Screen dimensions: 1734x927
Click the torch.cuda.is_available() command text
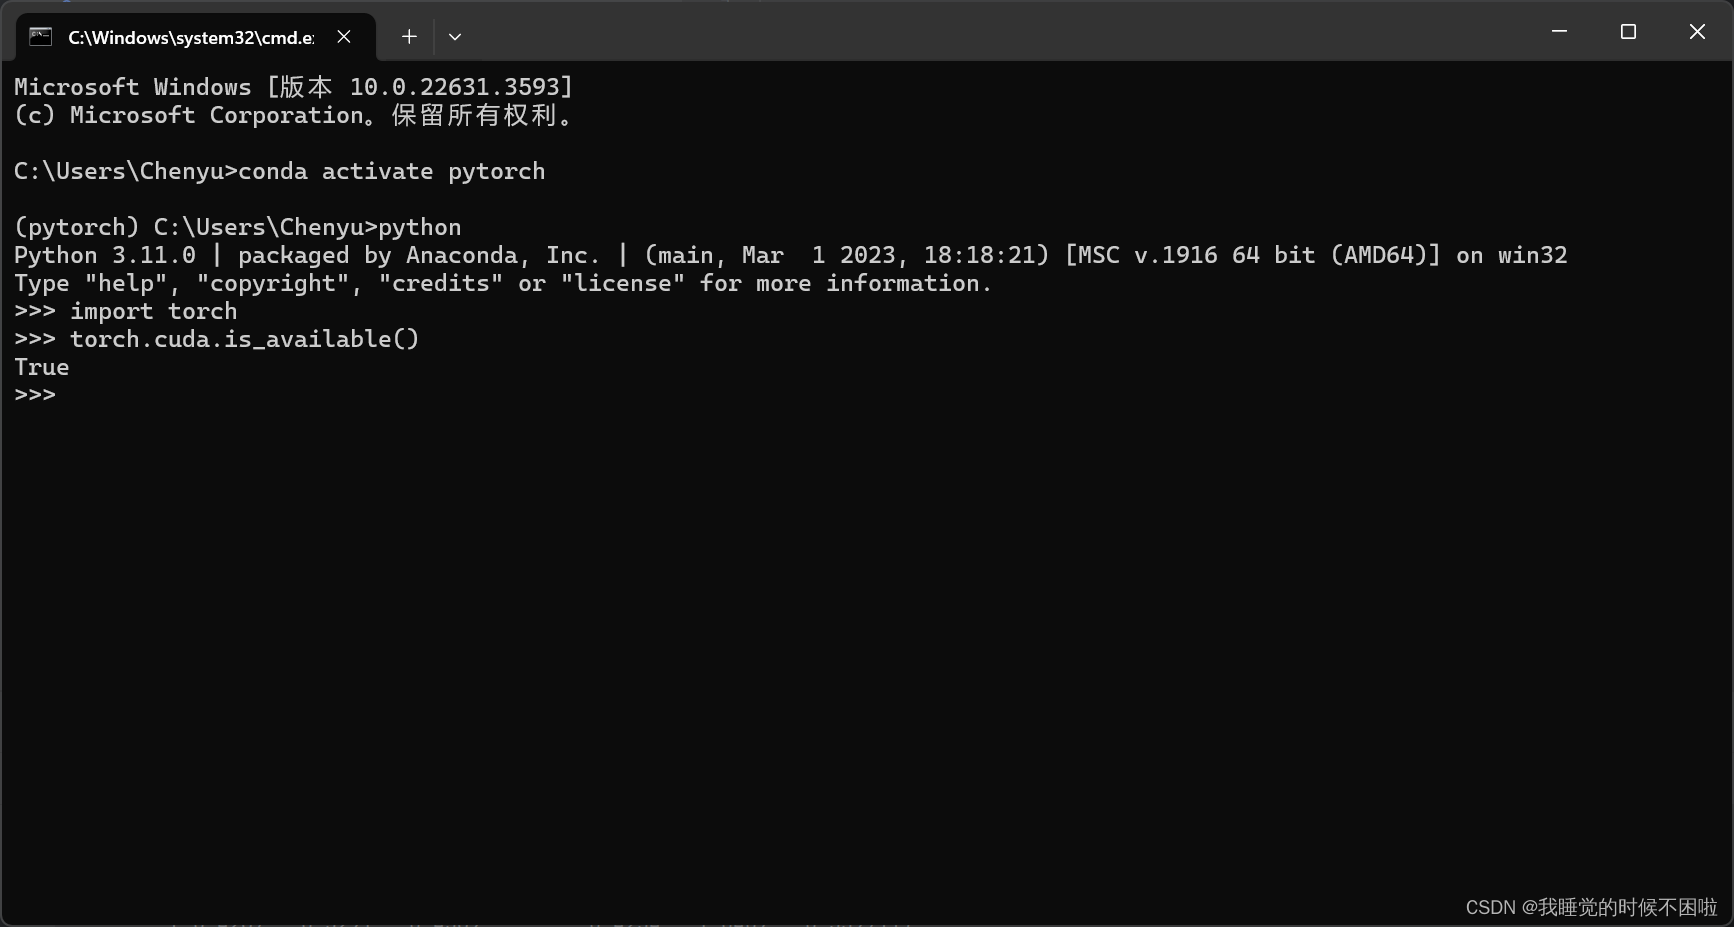245,339
